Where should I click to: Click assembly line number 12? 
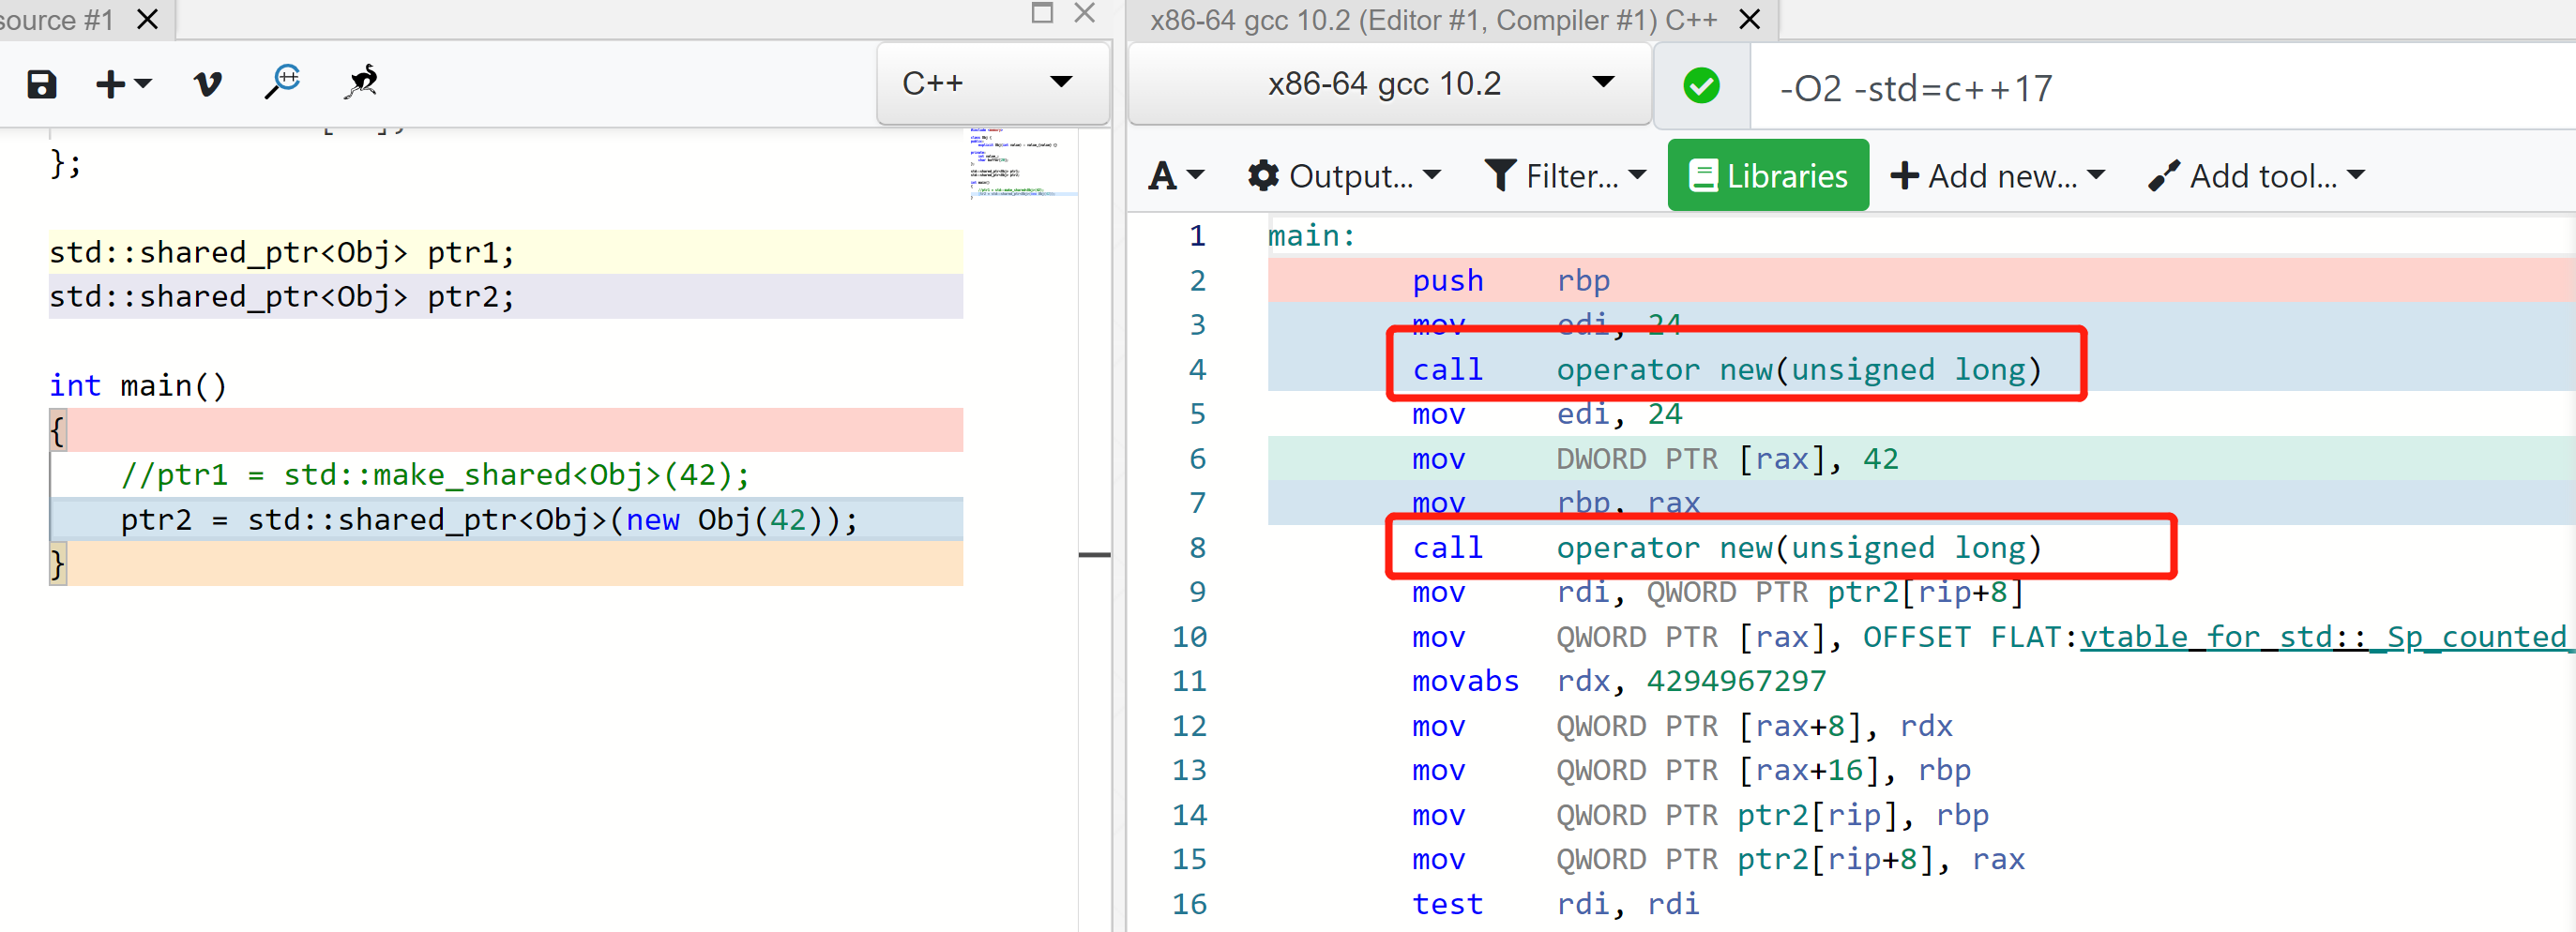tap(1189, 726)
